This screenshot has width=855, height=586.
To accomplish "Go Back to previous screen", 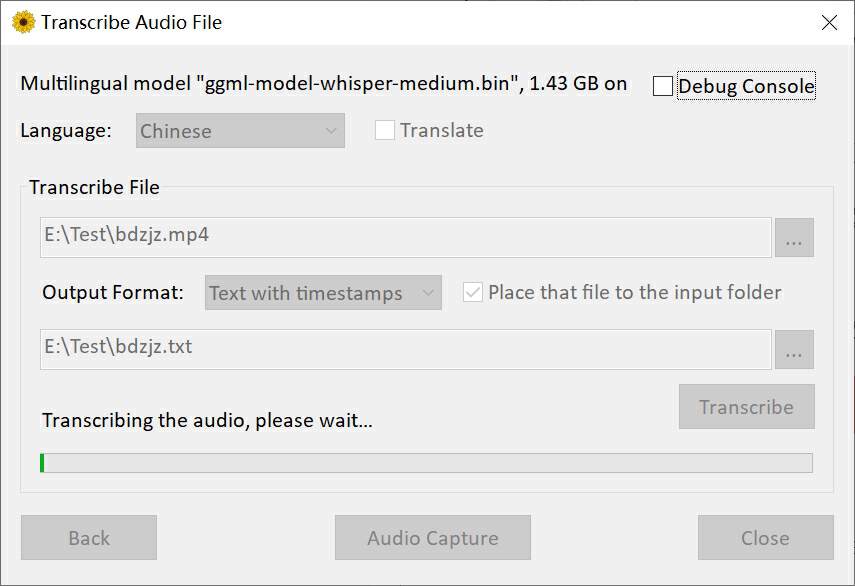I will coord(89,538).
